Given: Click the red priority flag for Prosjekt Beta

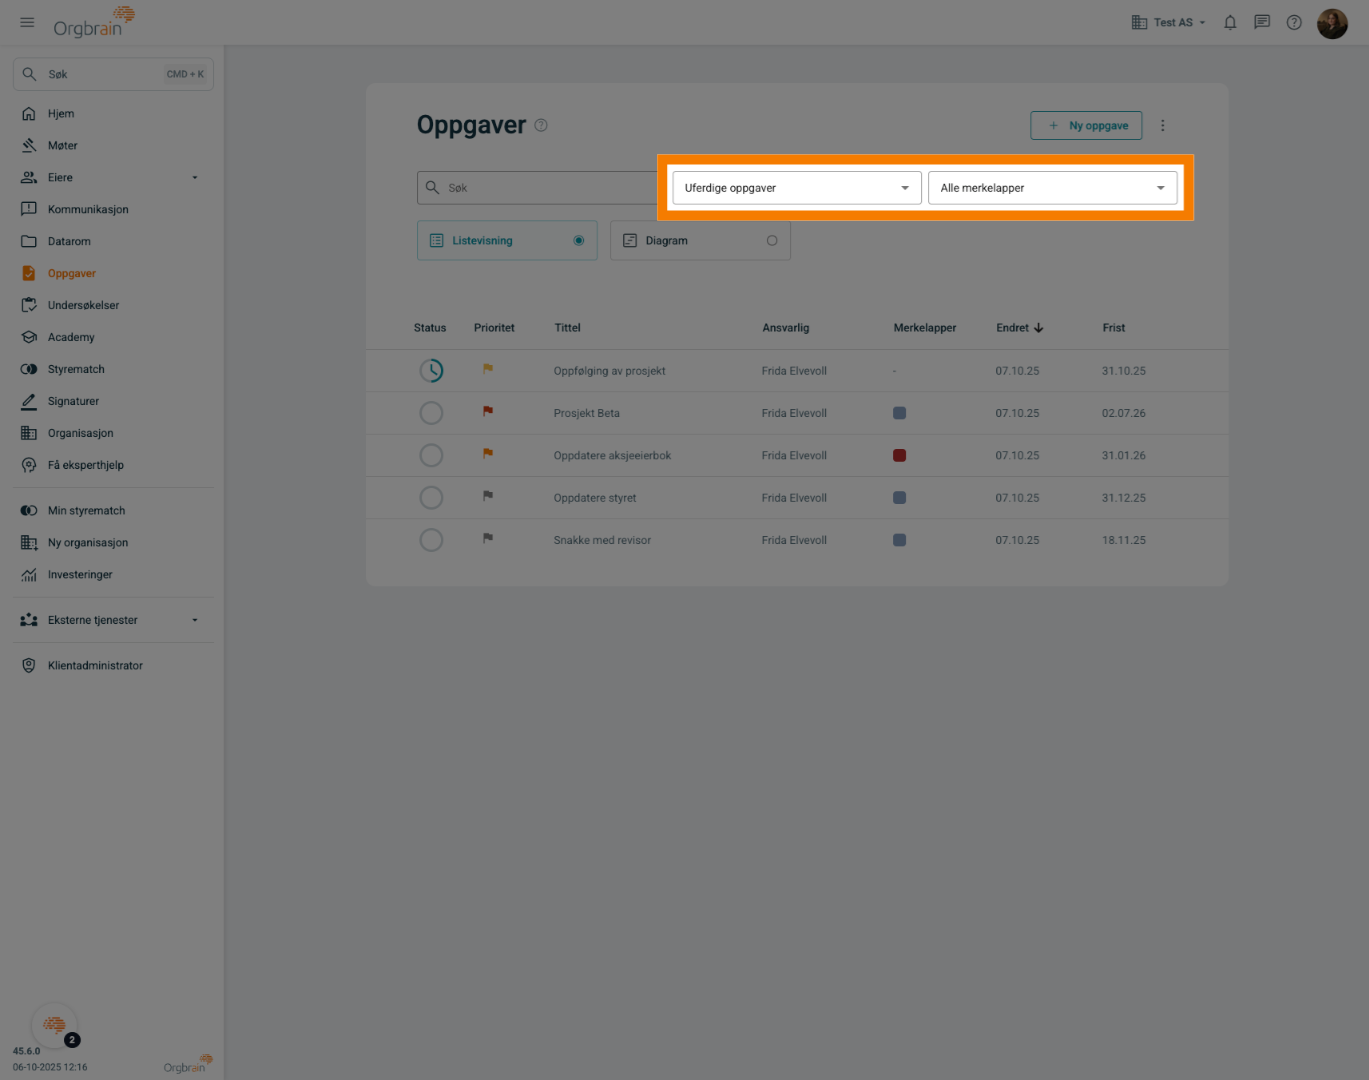Looking at the screenshot, I should pyautogui.click(x=488, y=411).
